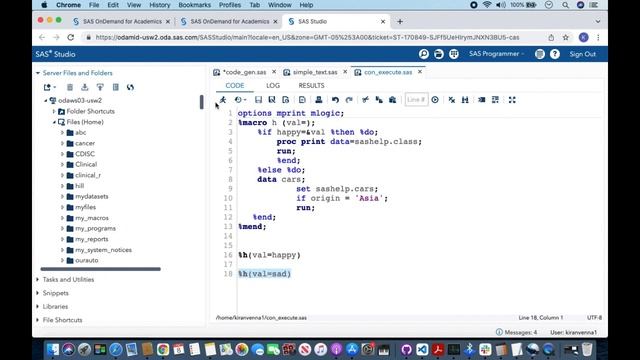
Task: Click the Properties icon in Server Files panel
Action: 116,87
